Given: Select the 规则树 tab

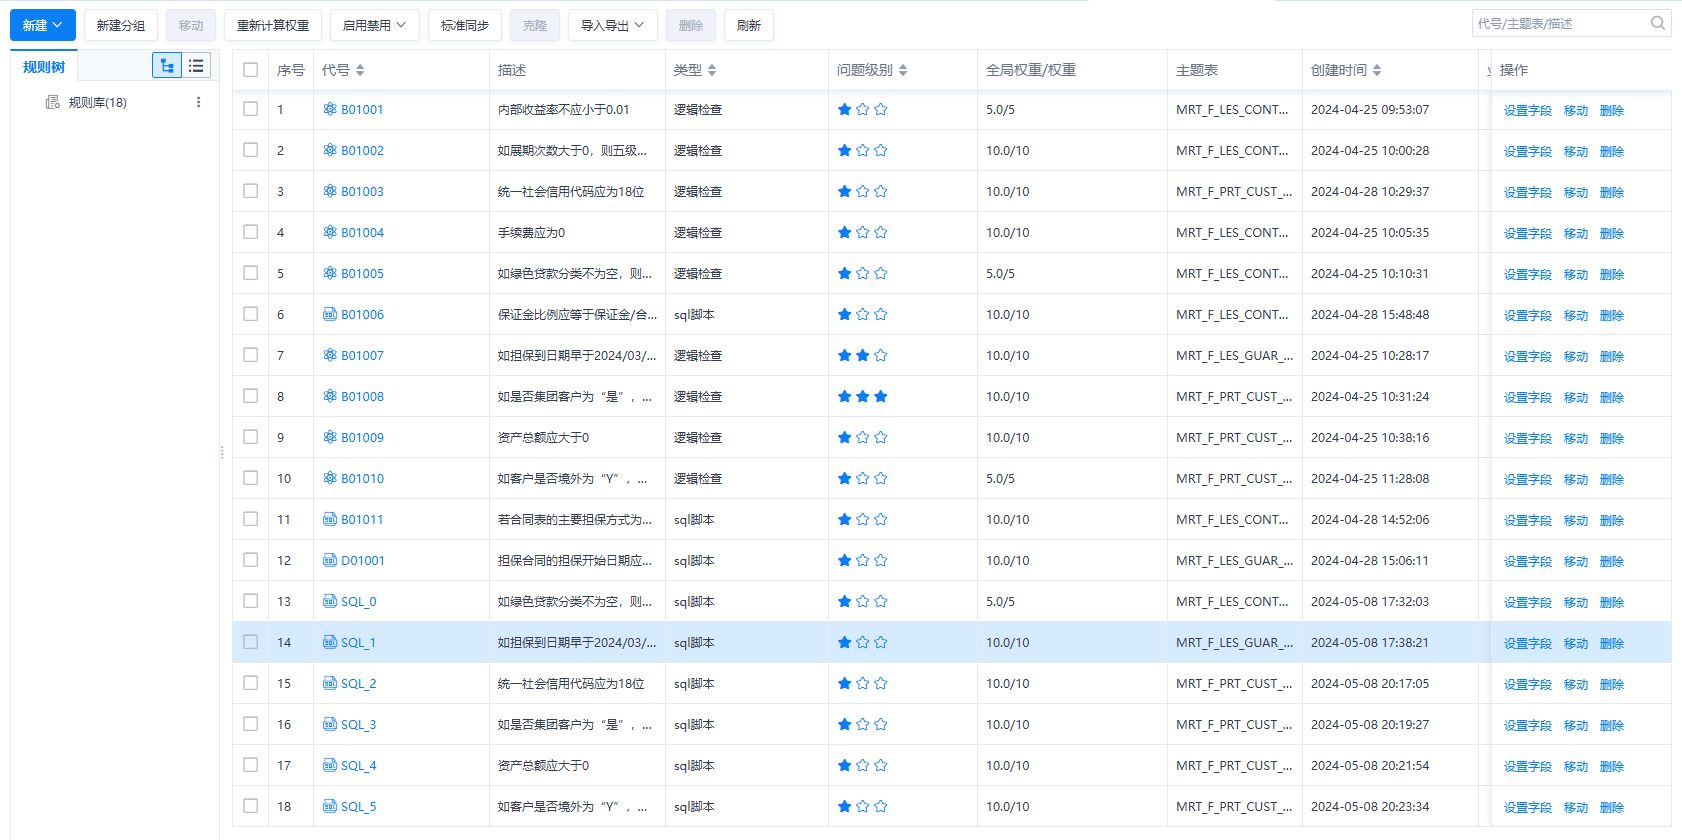Looking at the screenshot, I should [44, 67].
